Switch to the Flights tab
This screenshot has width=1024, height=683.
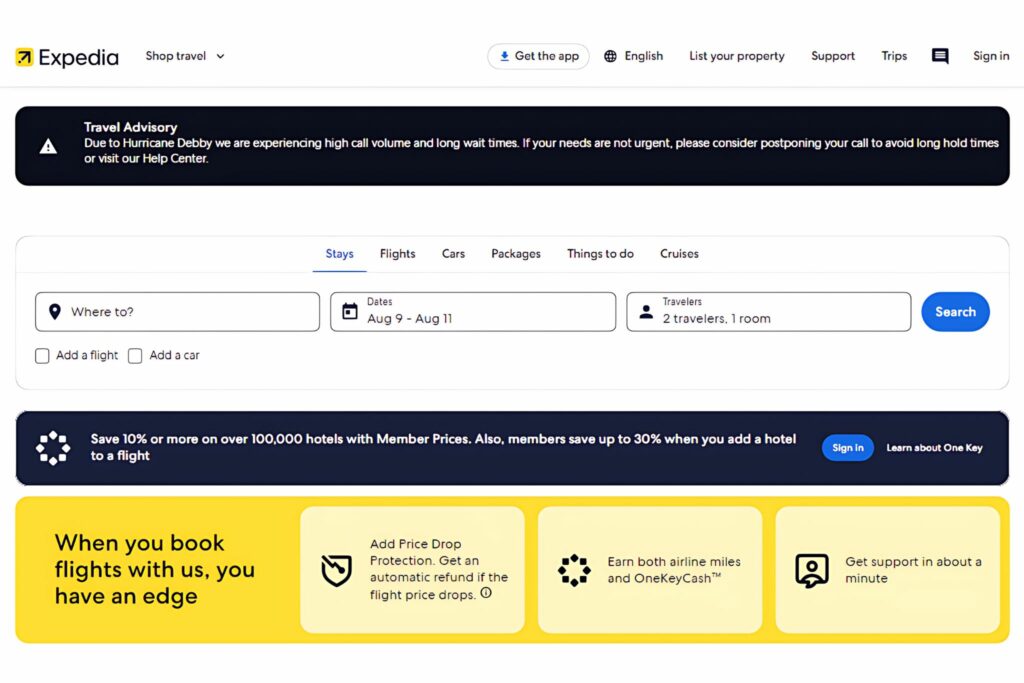(397, 254)
